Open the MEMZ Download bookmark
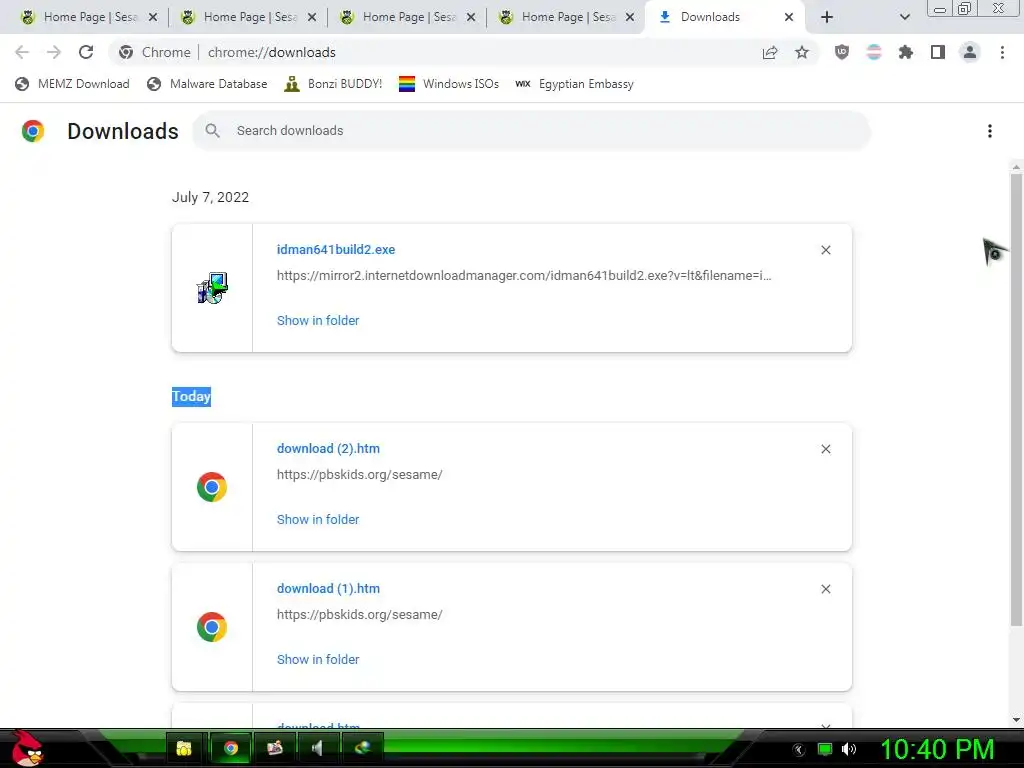 click(72, 84)
